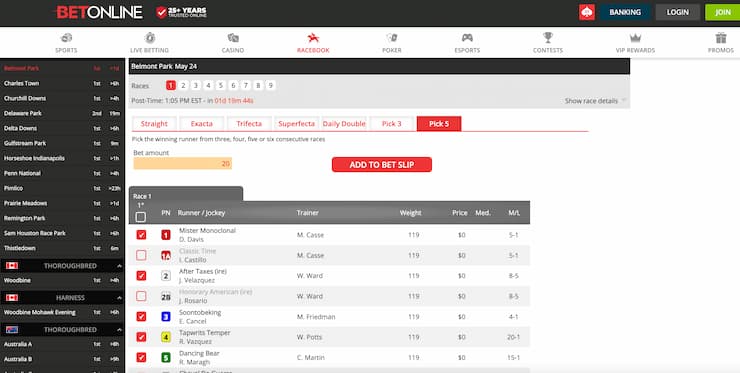Select race number 2
Screen dimensions: 740x373
point(184,85)
